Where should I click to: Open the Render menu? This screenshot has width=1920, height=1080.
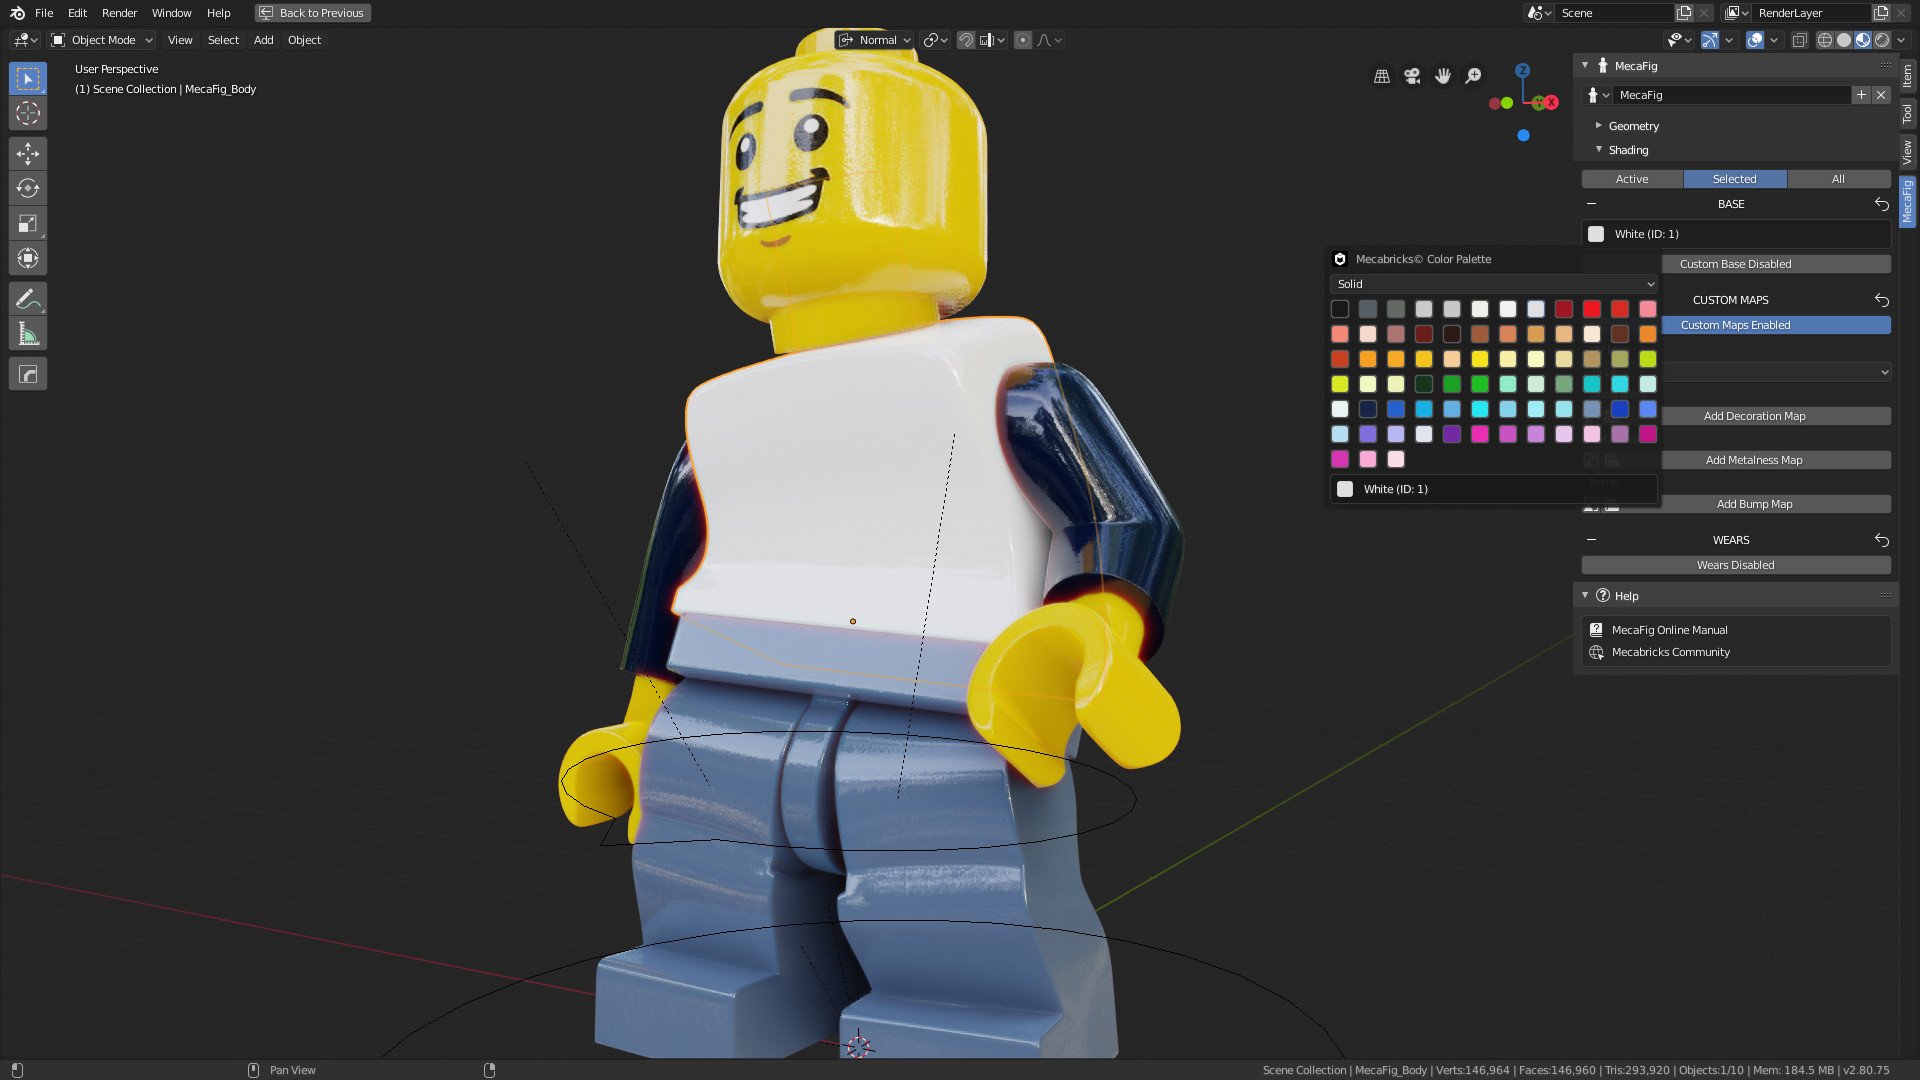[119, 13]
